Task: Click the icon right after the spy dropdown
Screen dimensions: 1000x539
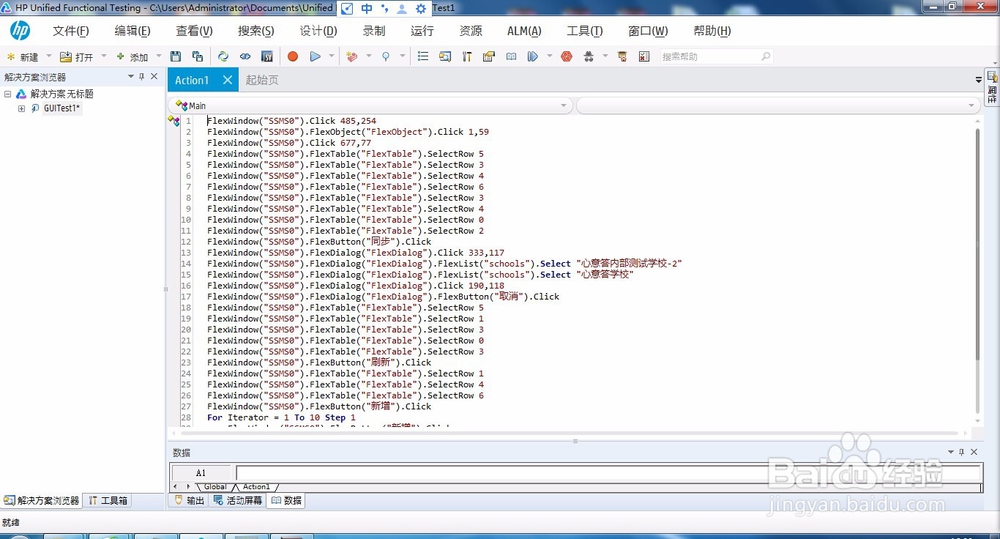Action: click(622, 57)
